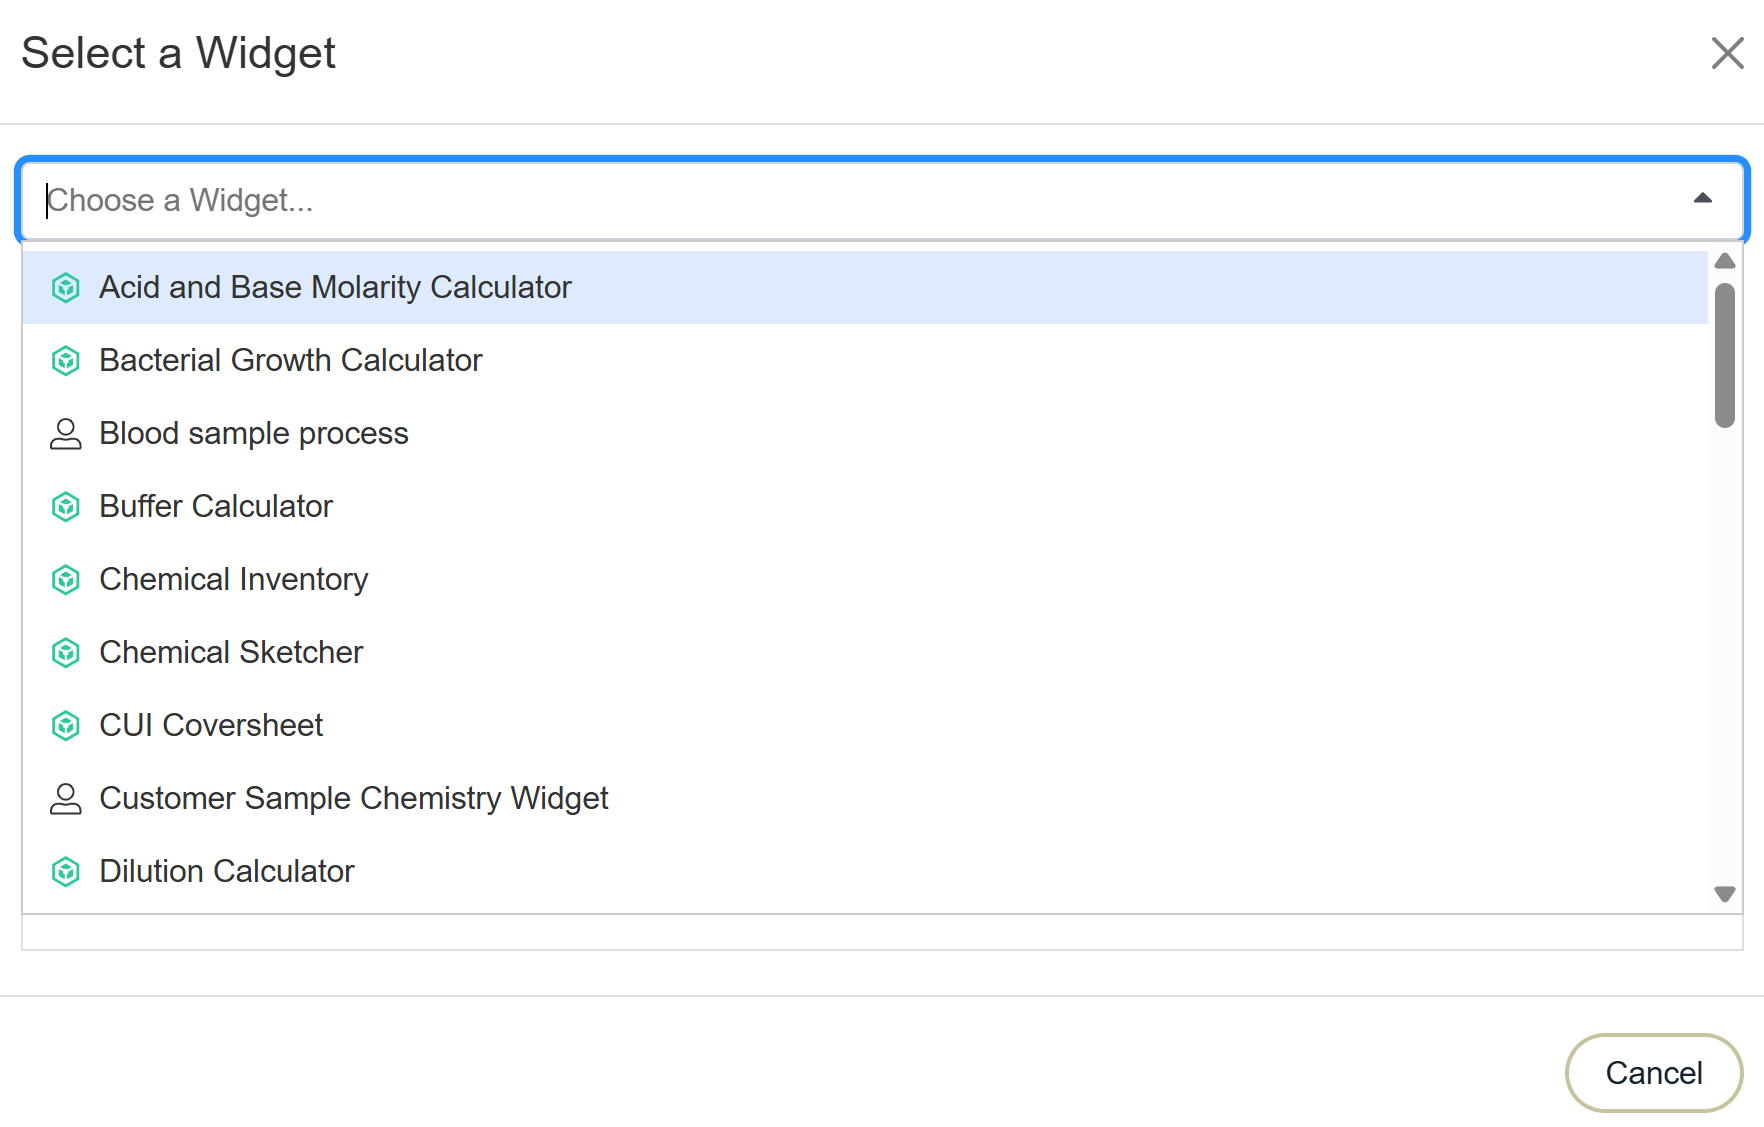The height and width of the screenshot is (1127, 1764).
Task: Click the user icon next to Customer Sample Chemistry Widget
Action: [x=66, y=799]
